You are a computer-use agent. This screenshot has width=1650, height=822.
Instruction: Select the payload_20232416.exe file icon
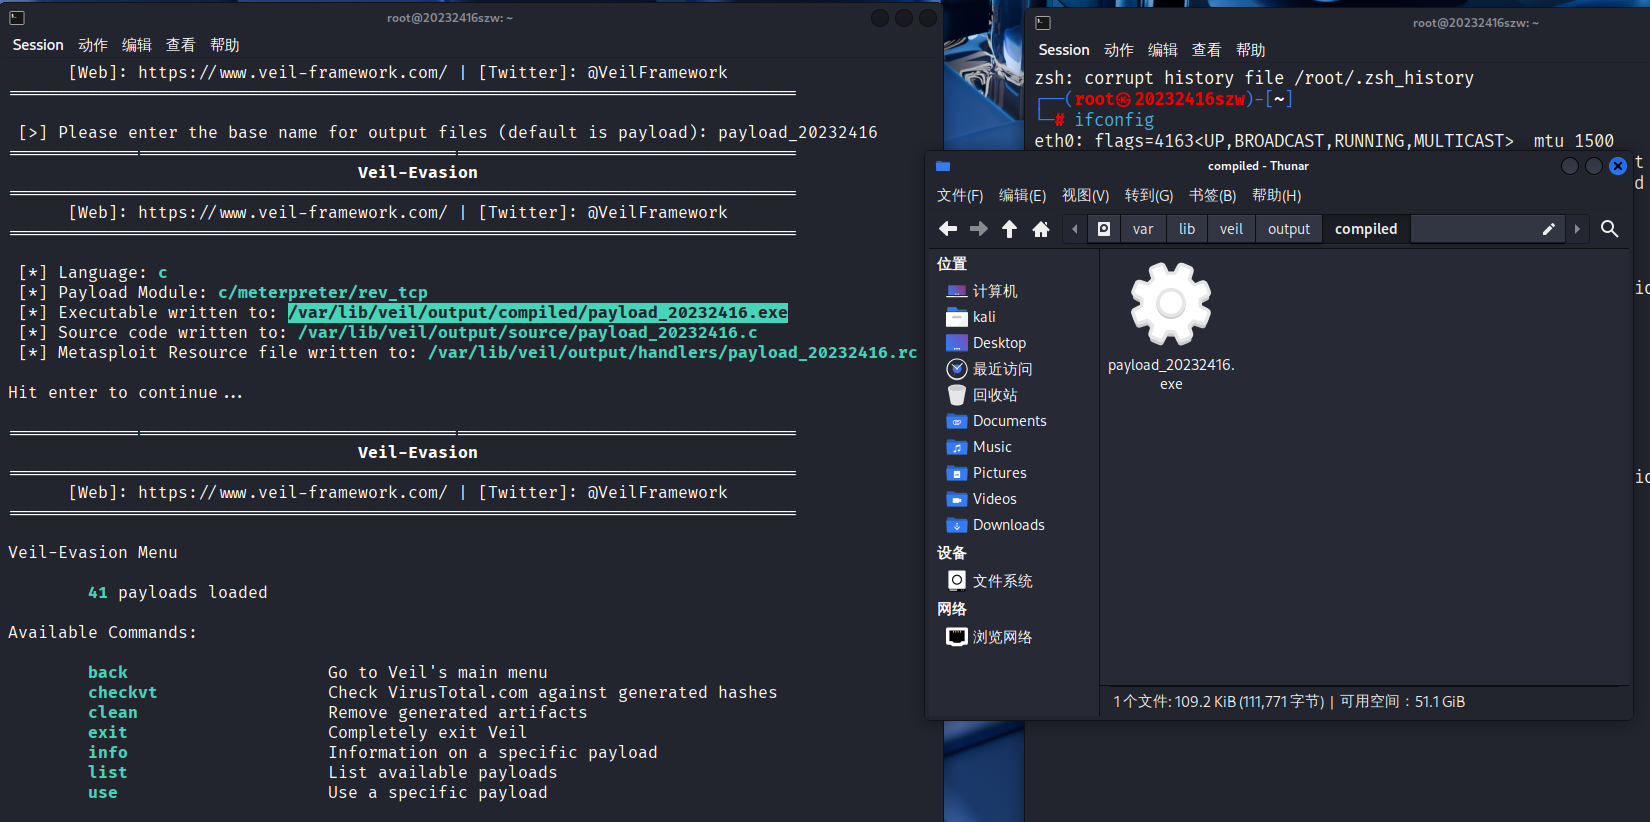pyautogui.click(x=1171, y=304)
